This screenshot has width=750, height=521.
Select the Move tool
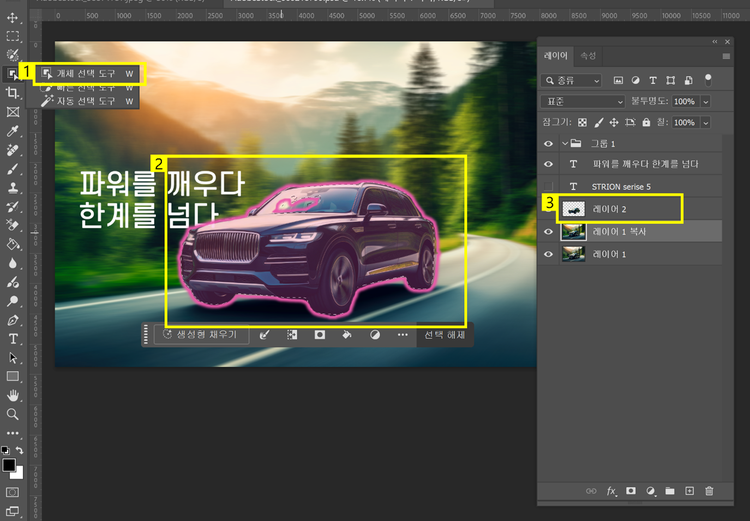click(x=12, y=18)
